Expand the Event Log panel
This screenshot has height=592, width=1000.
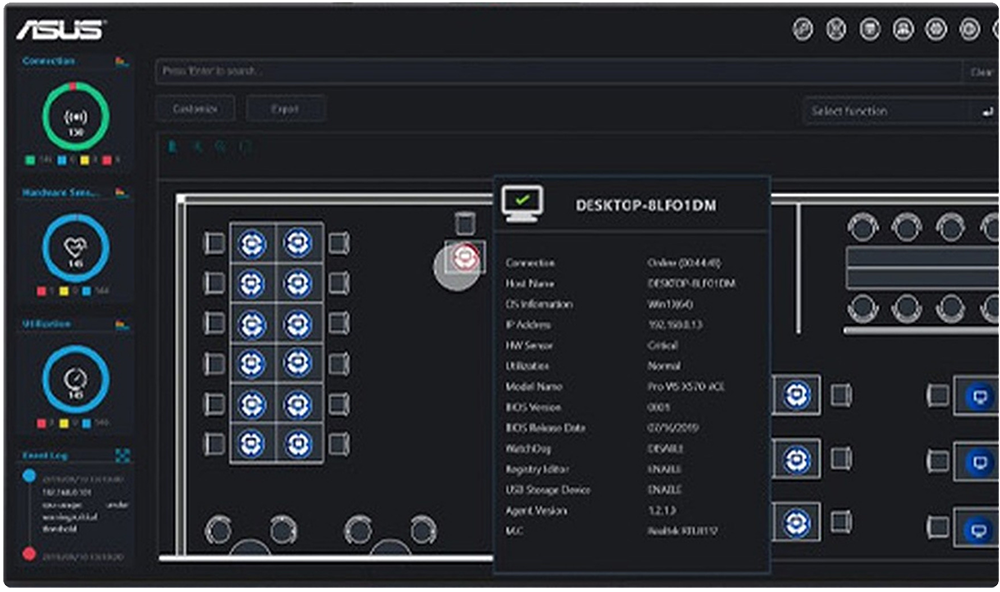point(122,455)
